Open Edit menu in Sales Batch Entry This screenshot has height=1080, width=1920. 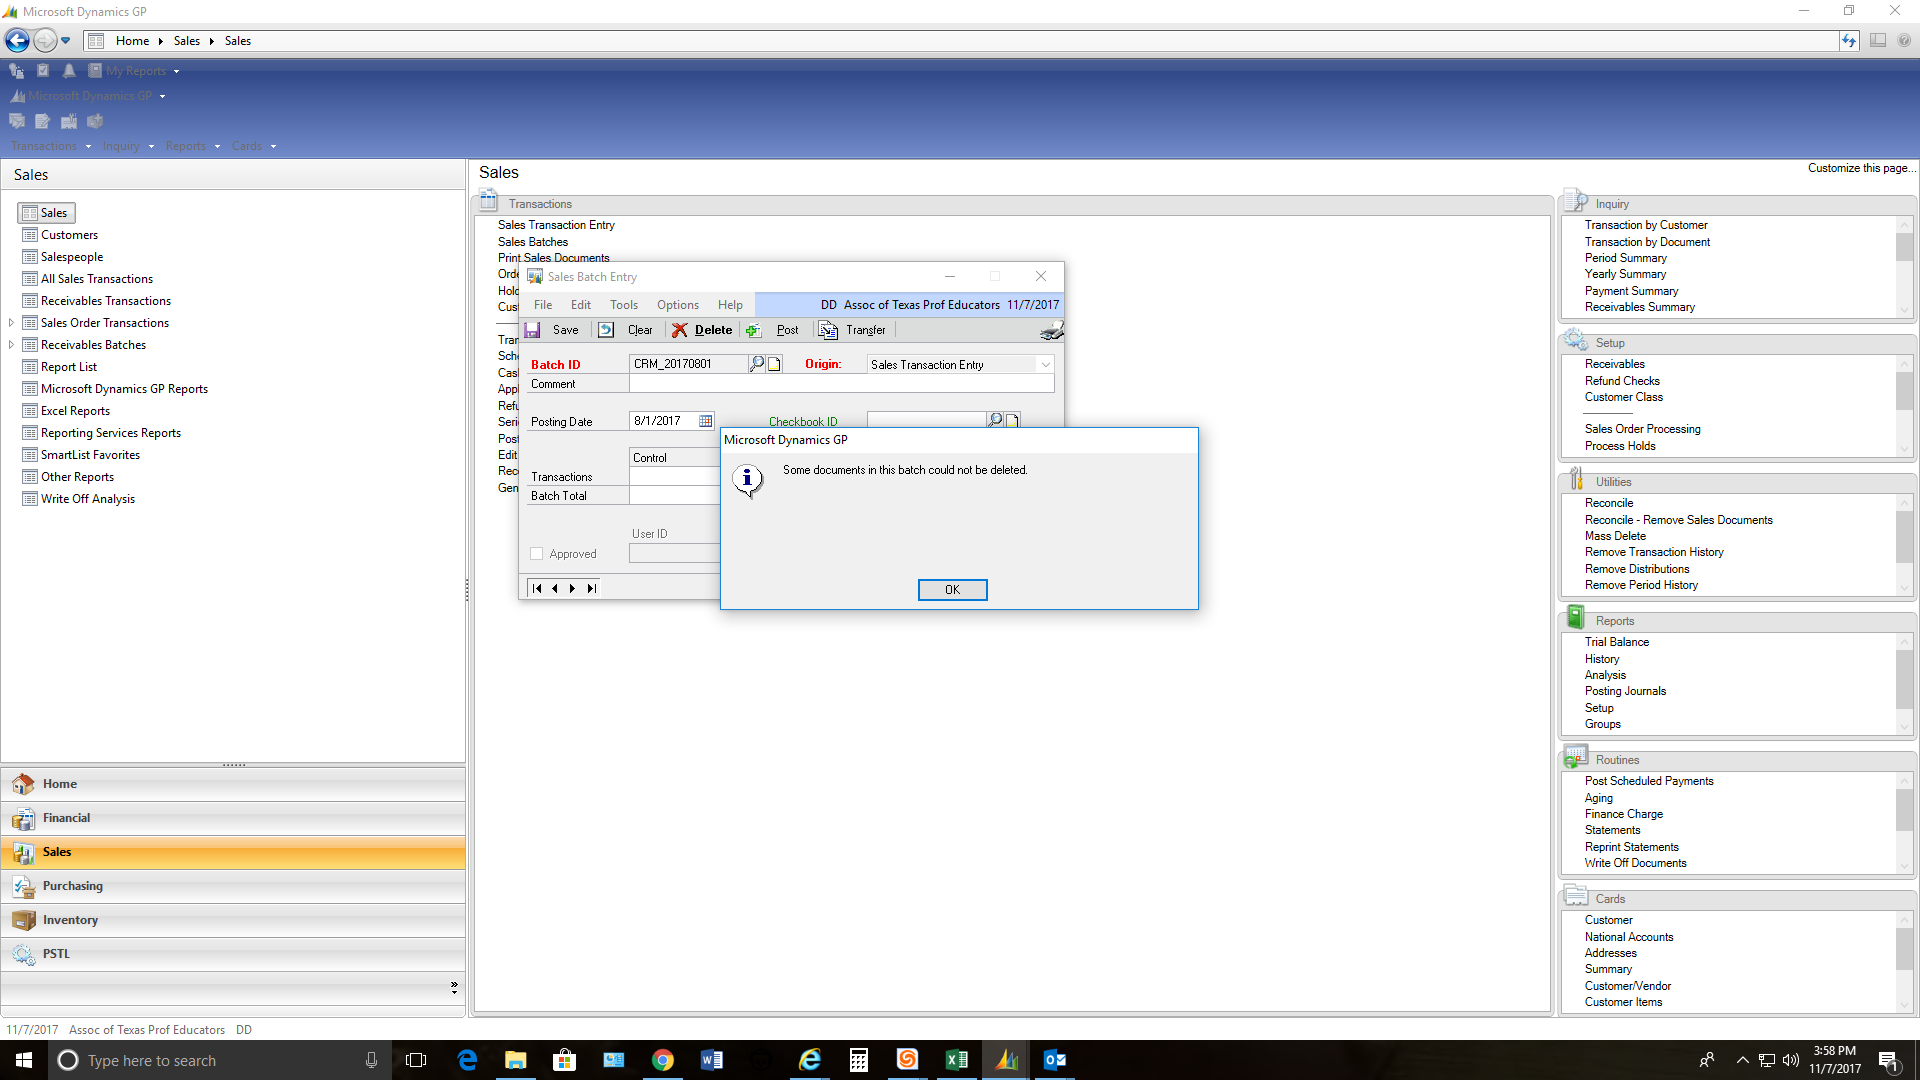click(x=581, y=305)
